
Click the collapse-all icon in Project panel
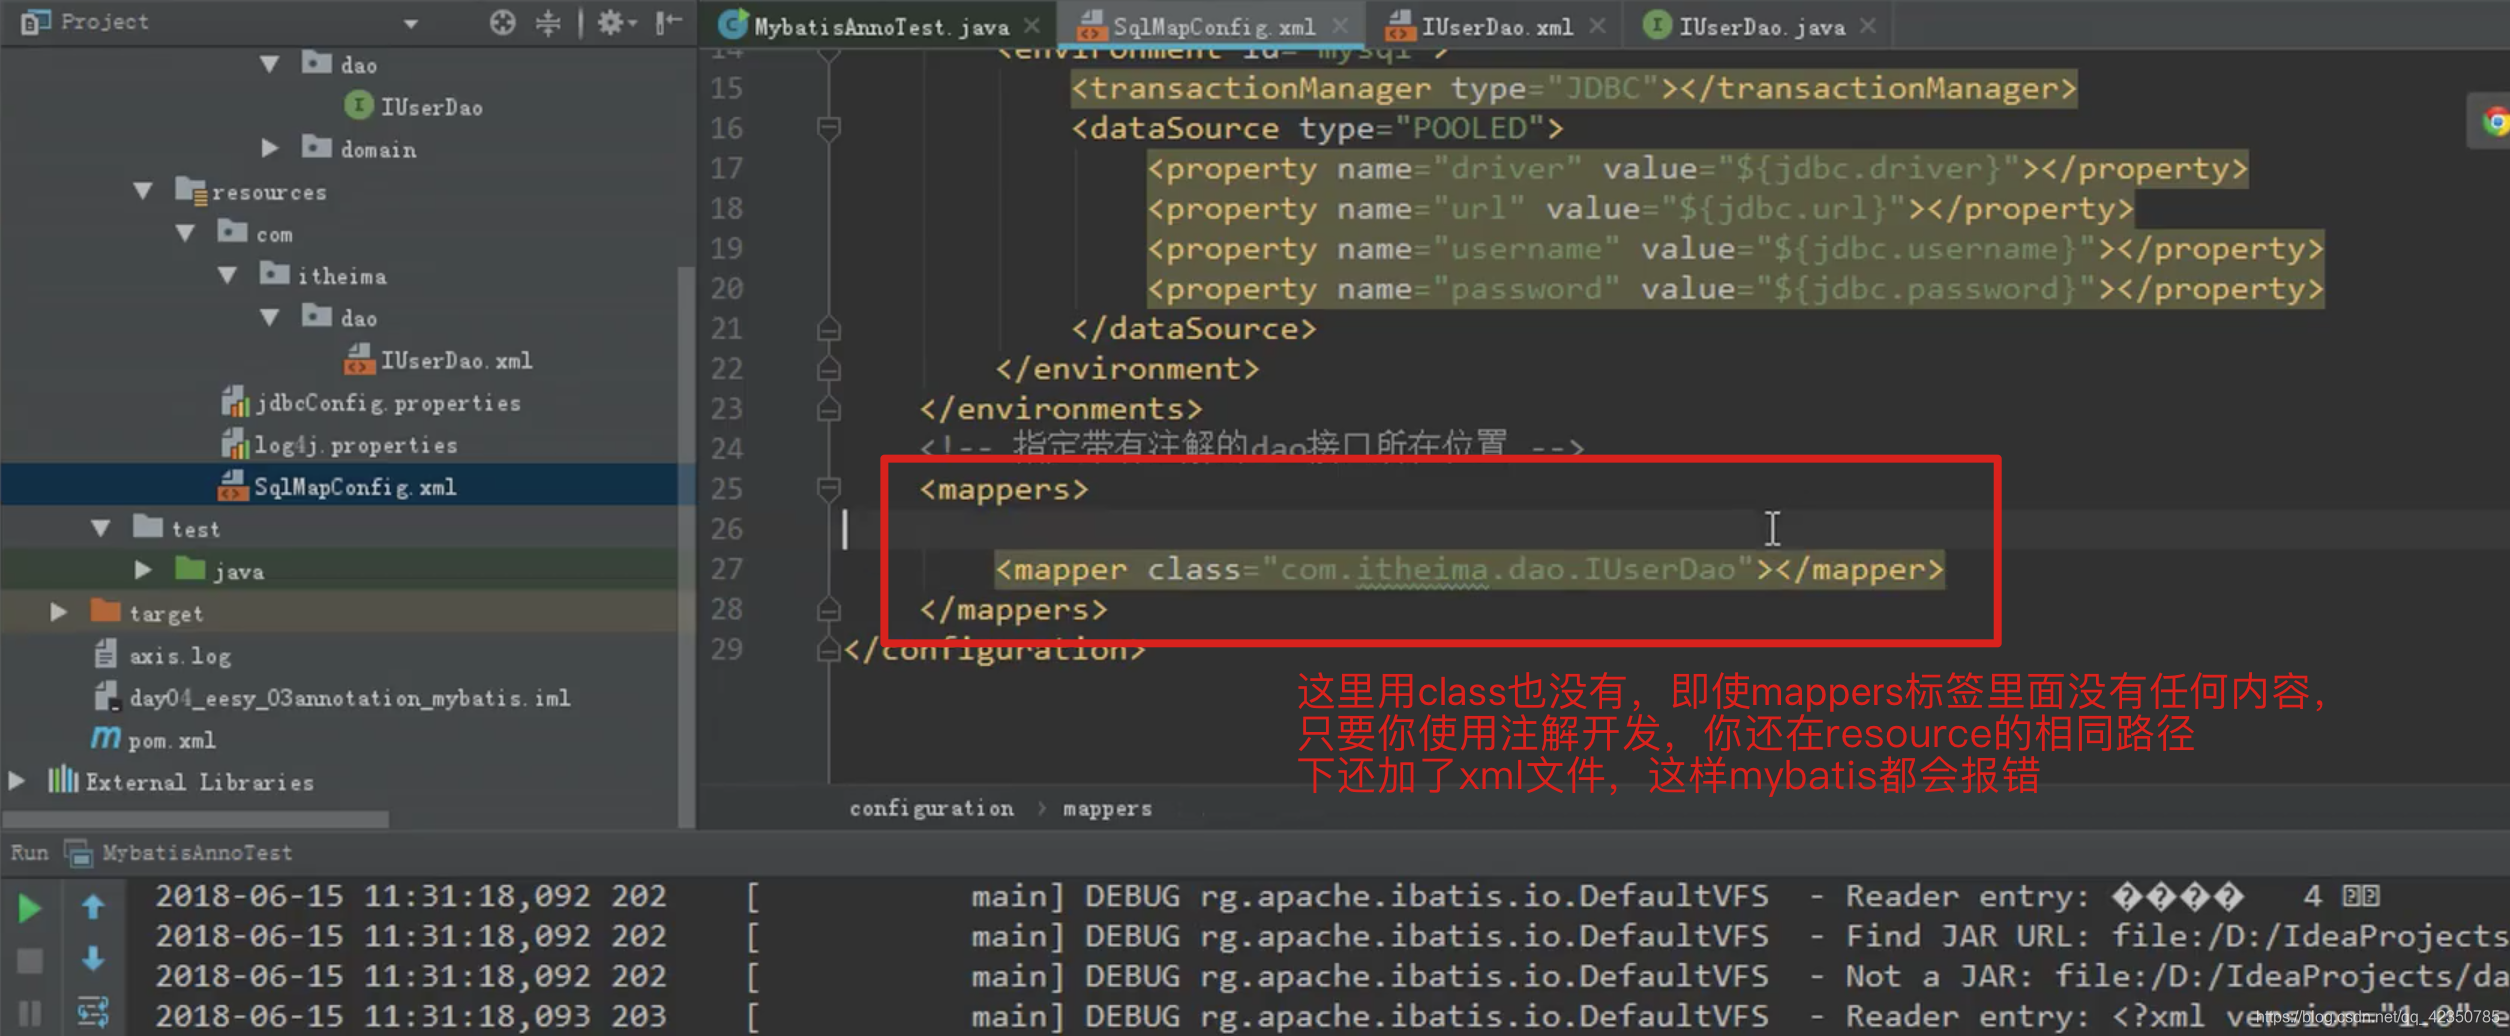click(548, 22)
